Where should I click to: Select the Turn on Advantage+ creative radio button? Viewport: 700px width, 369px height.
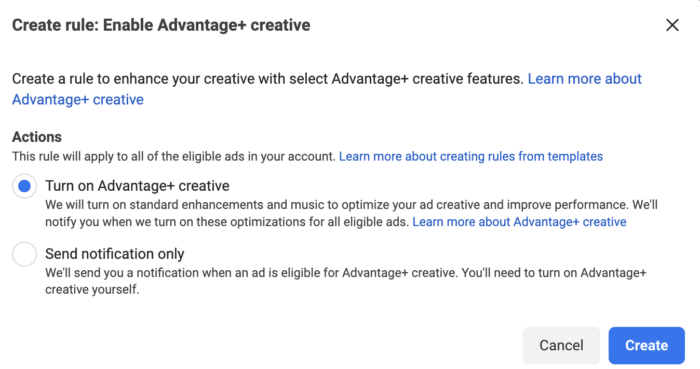[24, 186]
